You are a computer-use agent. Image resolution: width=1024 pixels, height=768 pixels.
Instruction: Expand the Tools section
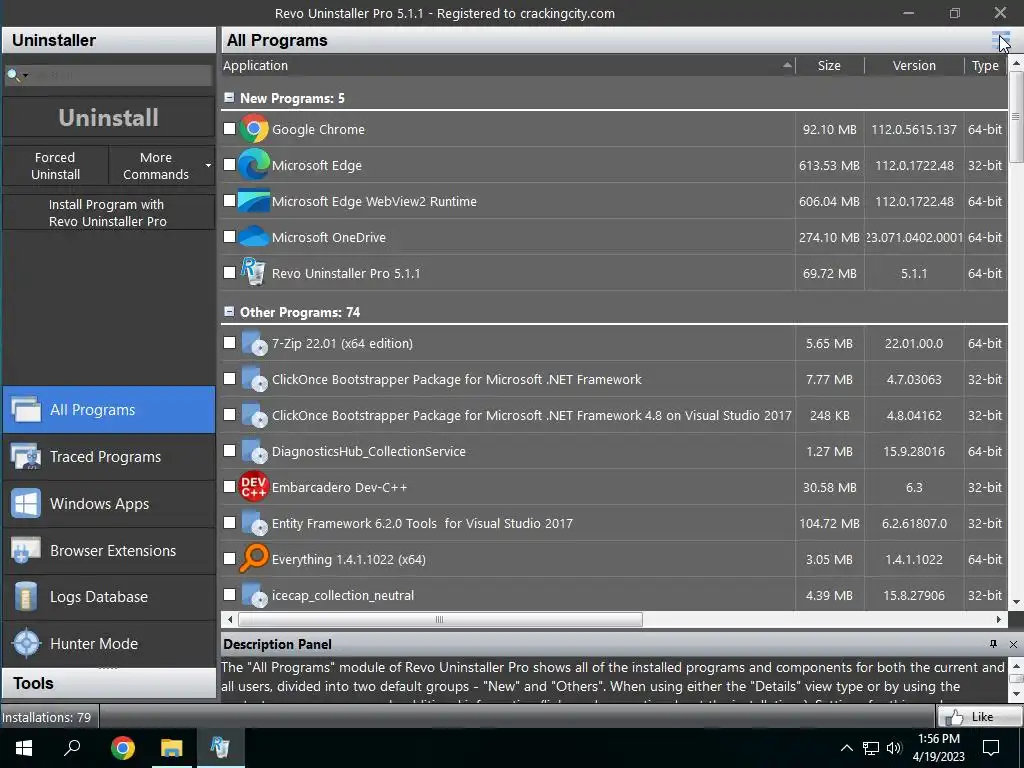coord(109,683)
